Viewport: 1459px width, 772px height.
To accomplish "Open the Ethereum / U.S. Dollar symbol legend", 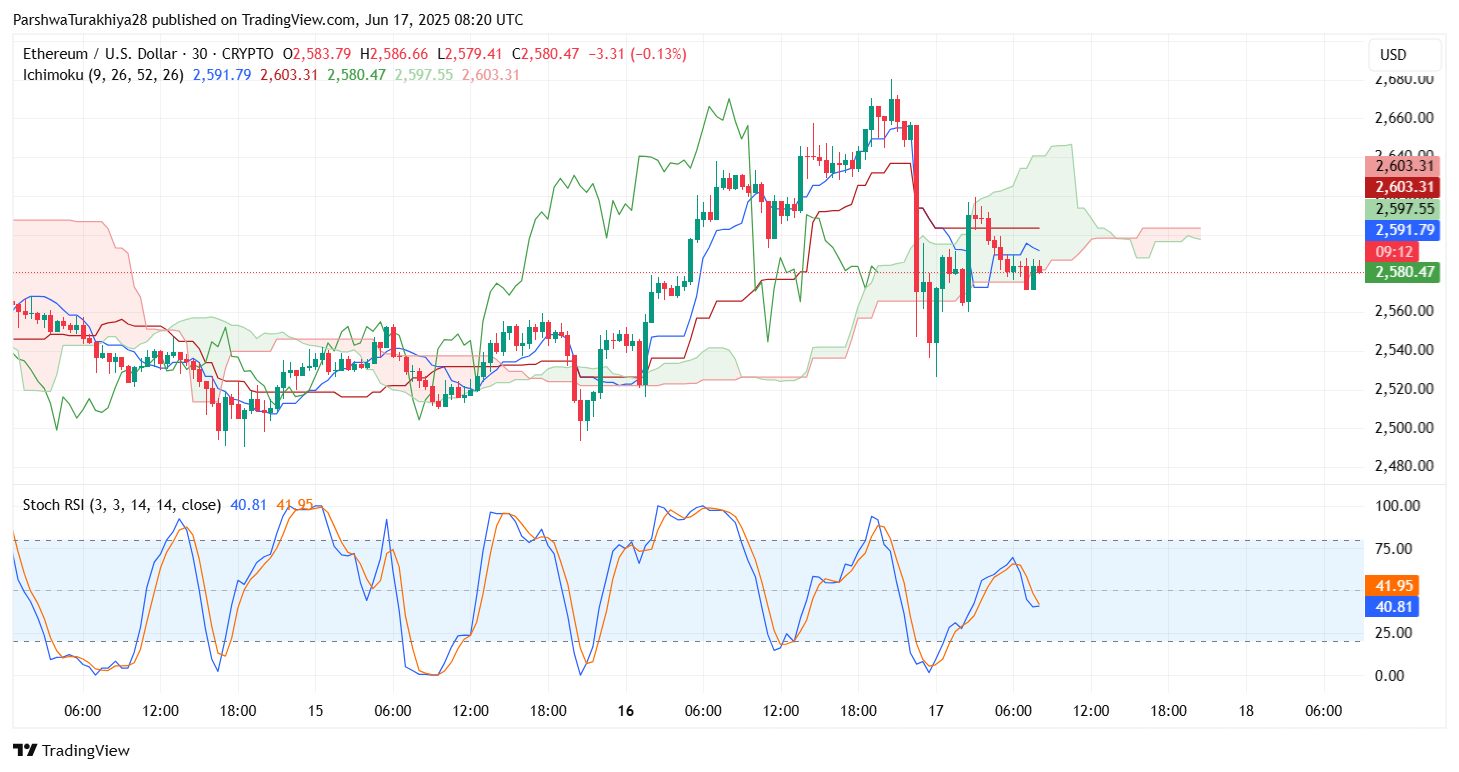I will pos(100,55).
